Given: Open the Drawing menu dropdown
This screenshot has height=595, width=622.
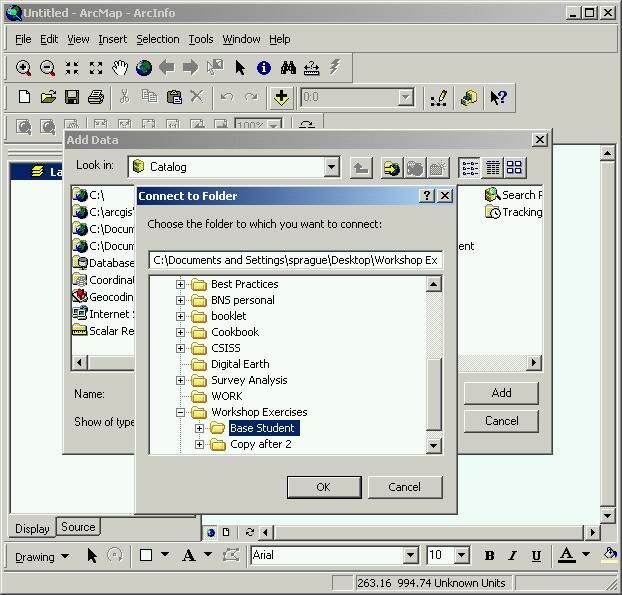Looking at the screenshot, I should (x=42, y=557).
